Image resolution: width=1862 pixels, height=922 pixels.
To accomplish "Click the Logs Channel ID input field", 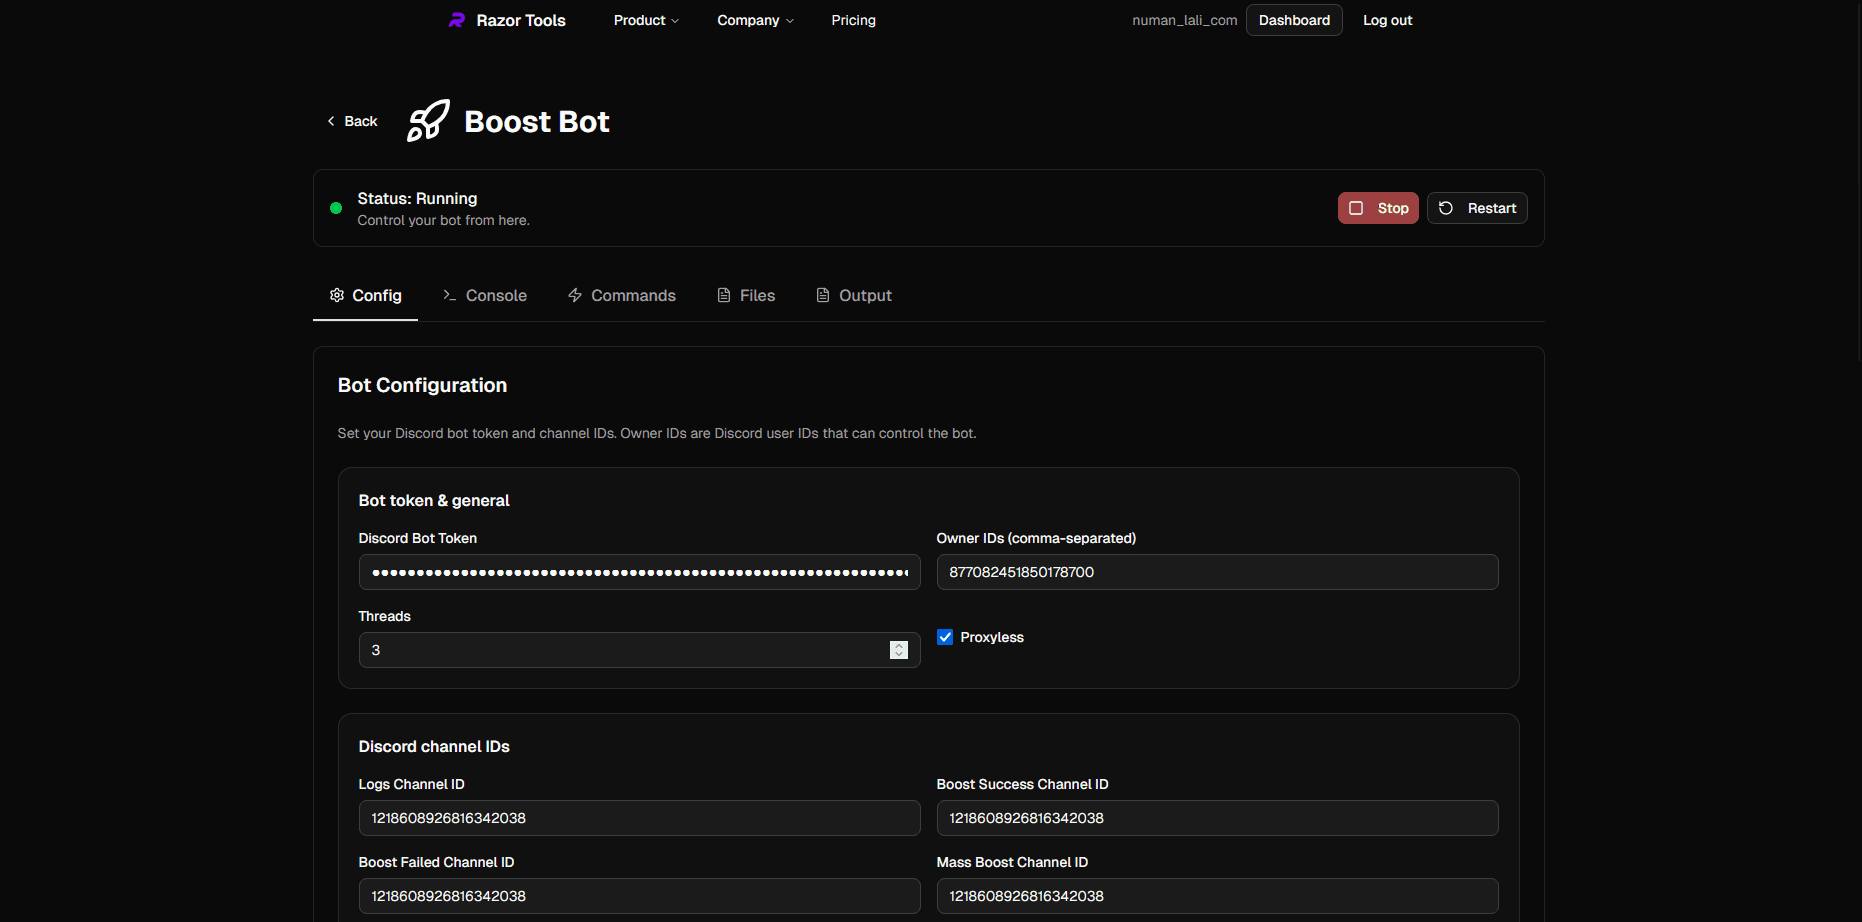I will coord(639,818).
